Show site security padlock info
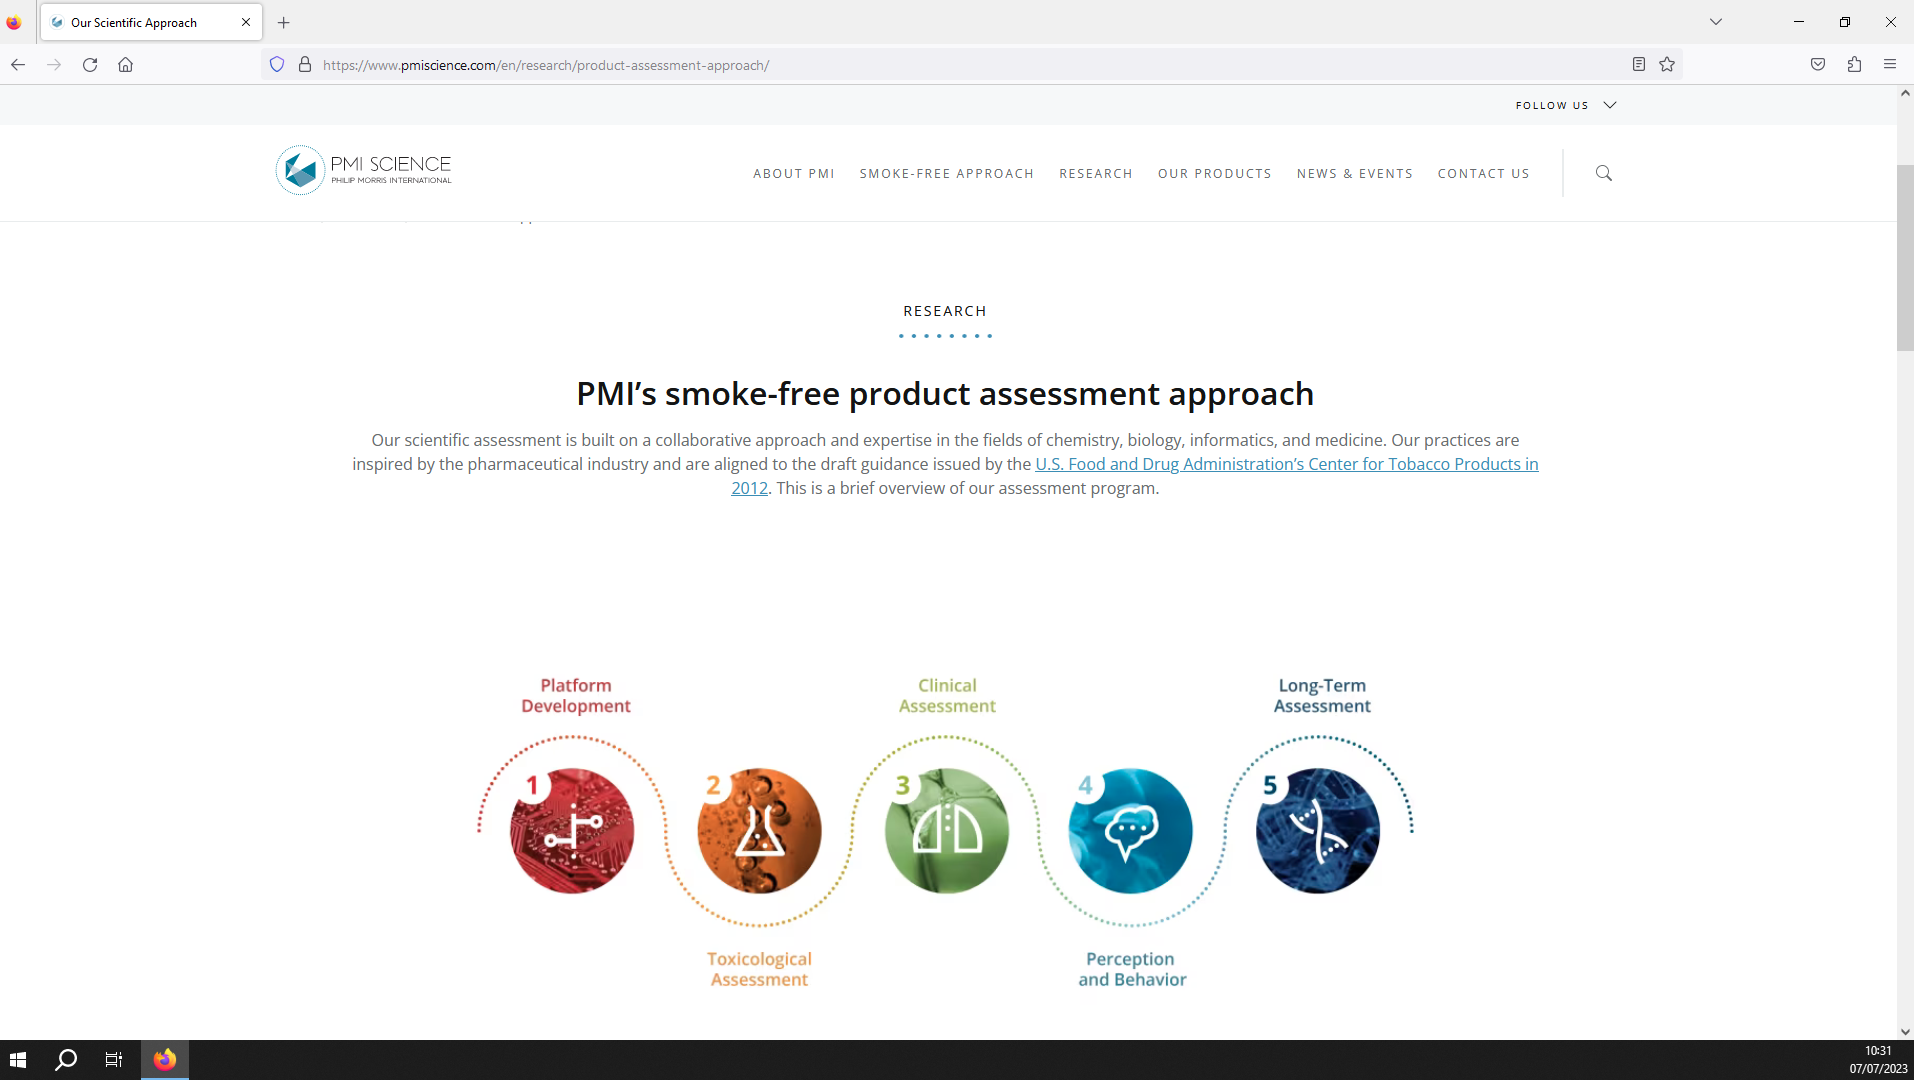1914x1080 pixels. point(305,65)
